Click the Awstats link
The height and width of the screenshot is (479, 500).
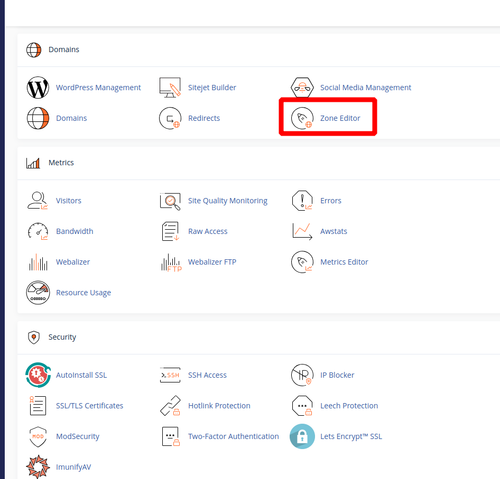334,231
